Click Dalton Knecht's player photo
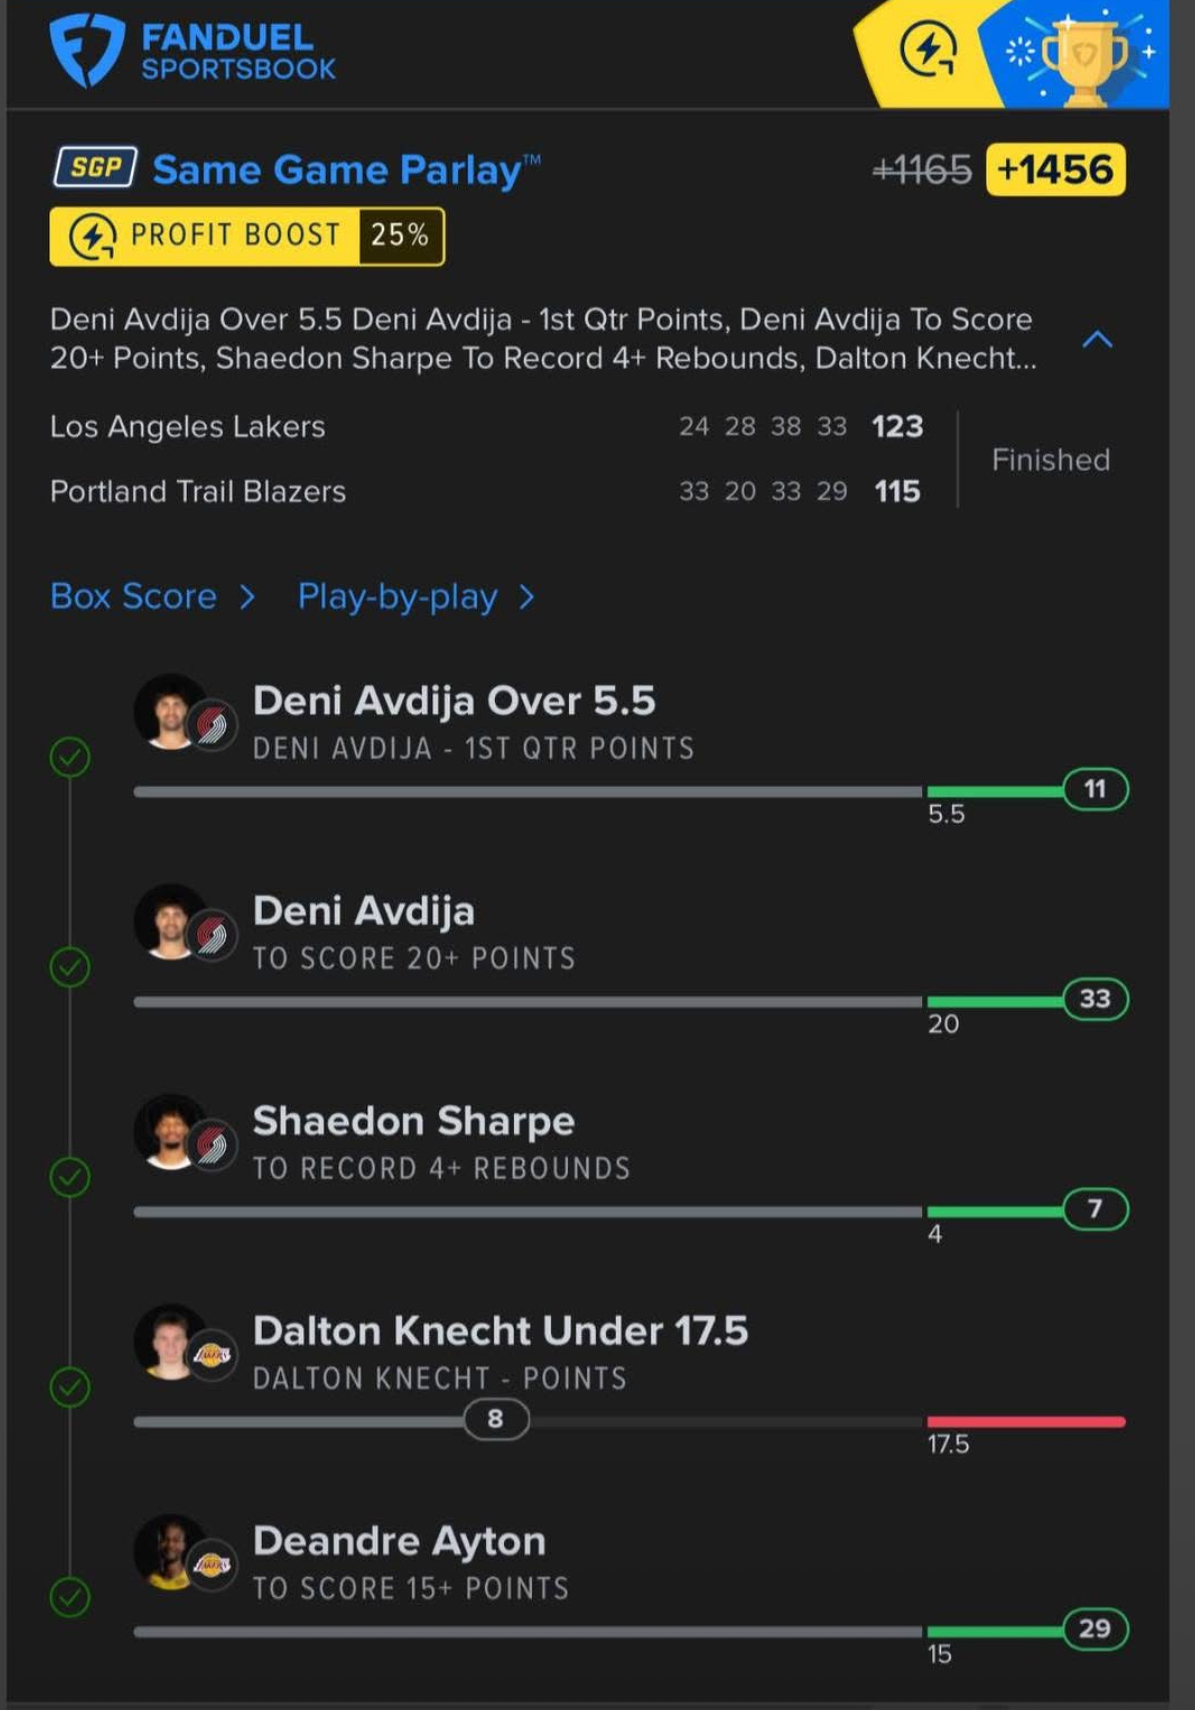Screen dimensions: 1195x1710 170,1341
